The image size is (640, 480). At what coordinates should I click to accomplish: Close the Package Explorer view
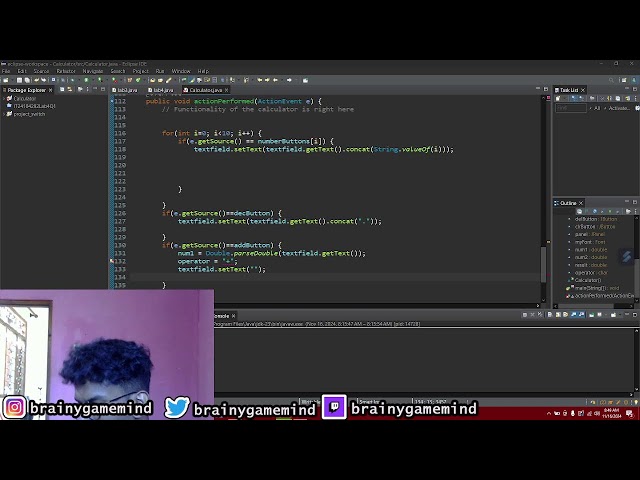(51, 90)
